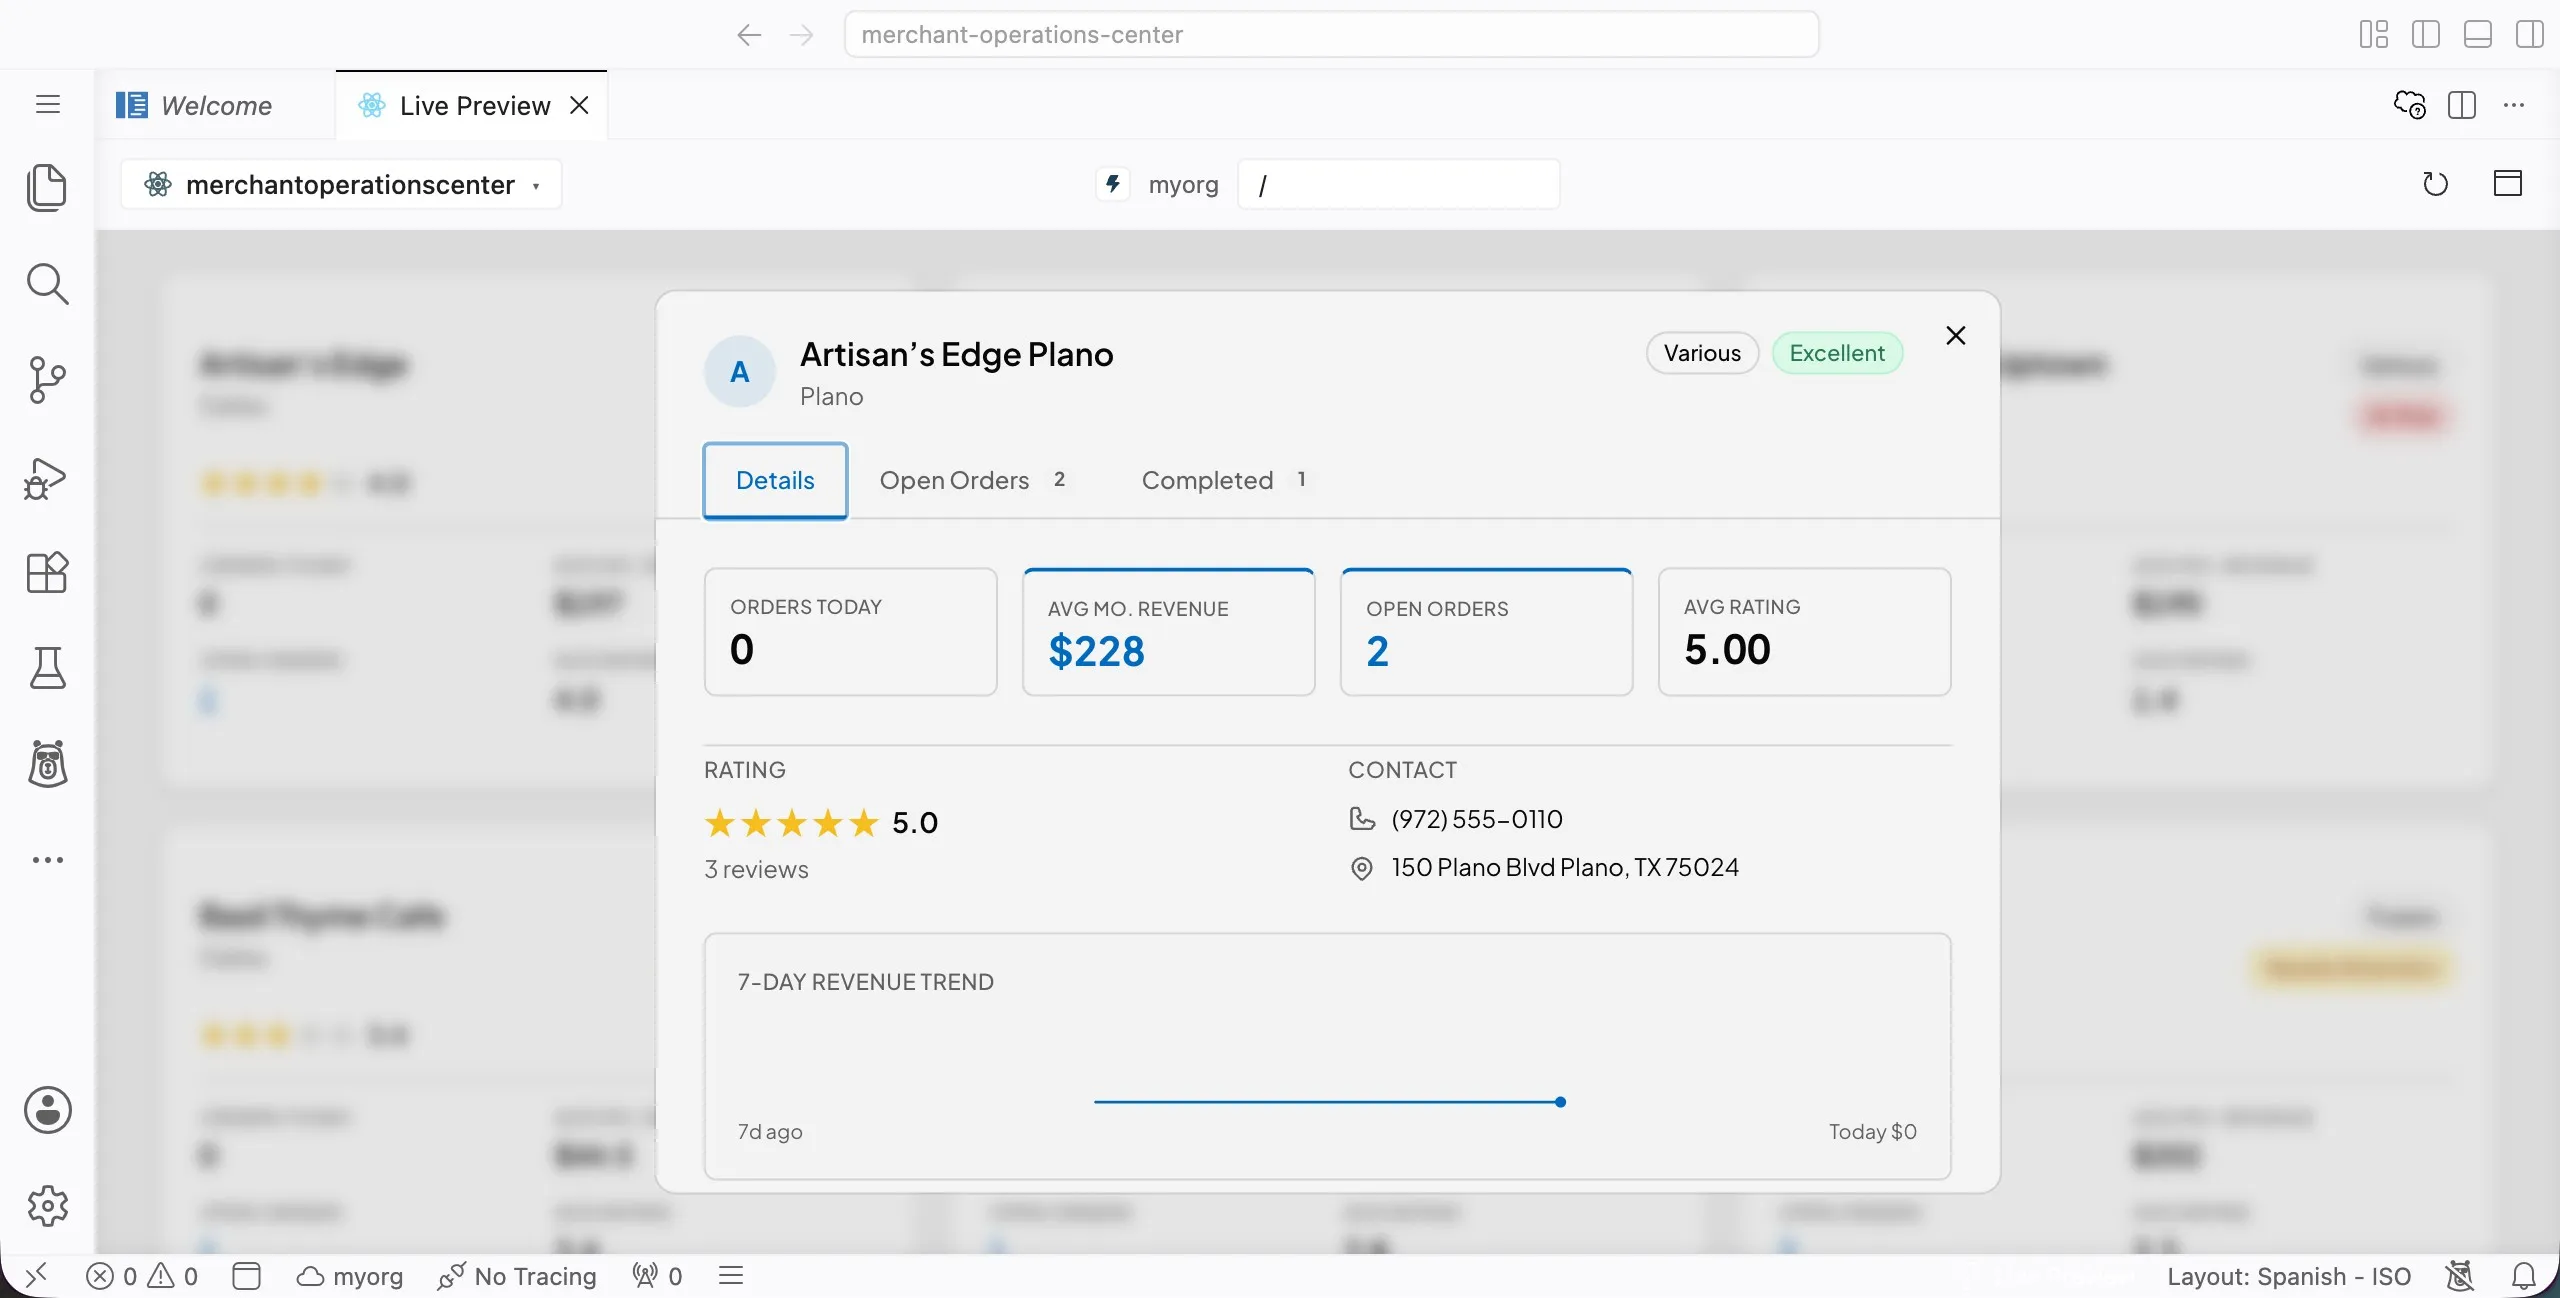Toggle the secondary side bar
This screenshot has width=2560, height=1298.
click(2530, 35)
